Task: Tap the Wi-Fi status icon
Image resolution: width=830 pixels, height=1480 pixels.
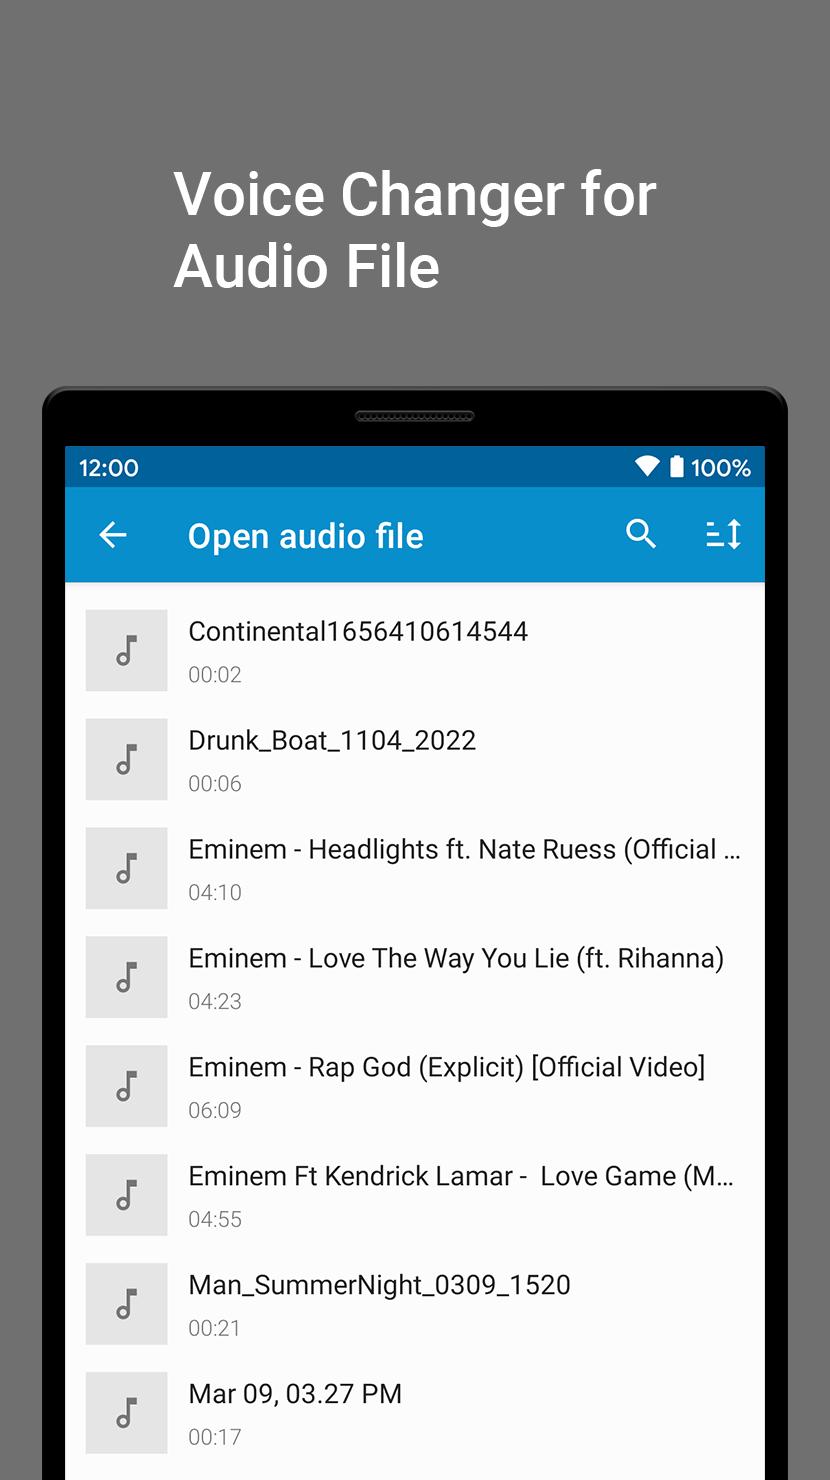Action: pos(647,467)
